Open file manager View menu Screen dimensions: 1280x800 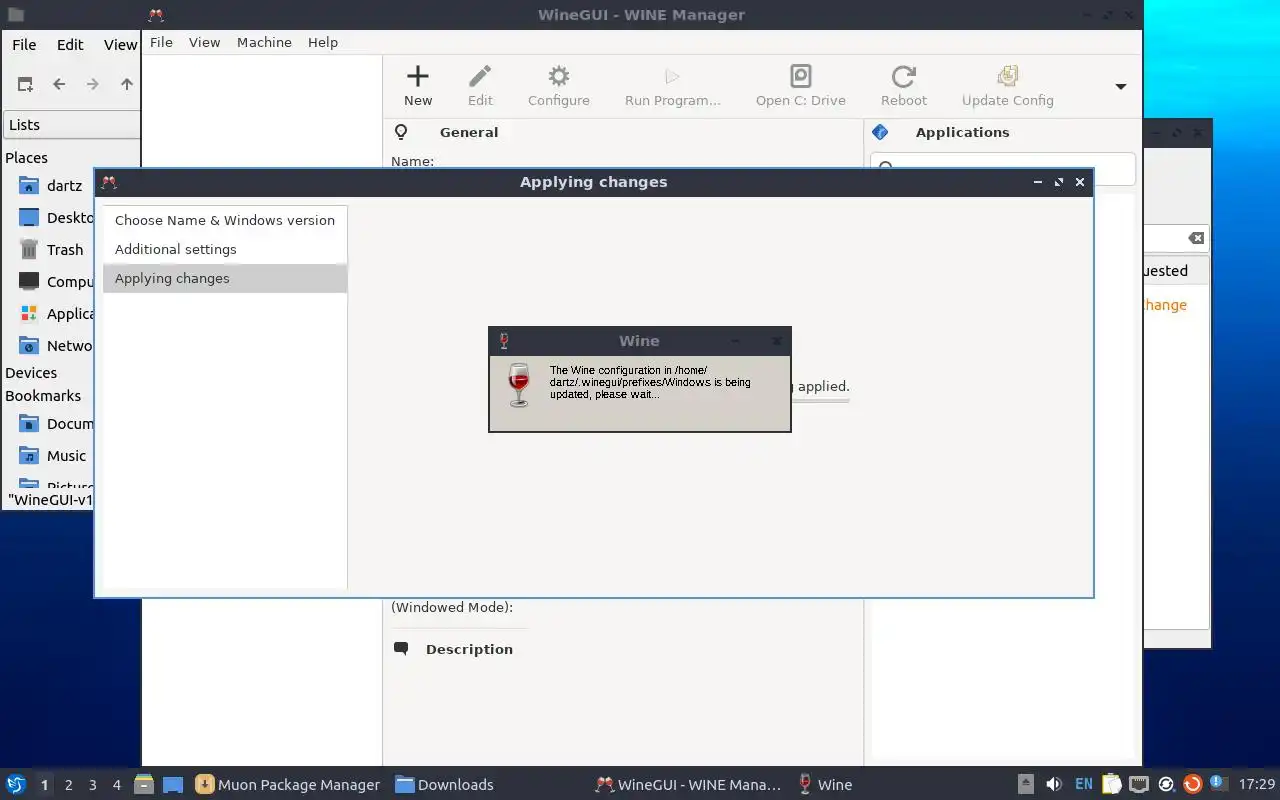point(120,44)
